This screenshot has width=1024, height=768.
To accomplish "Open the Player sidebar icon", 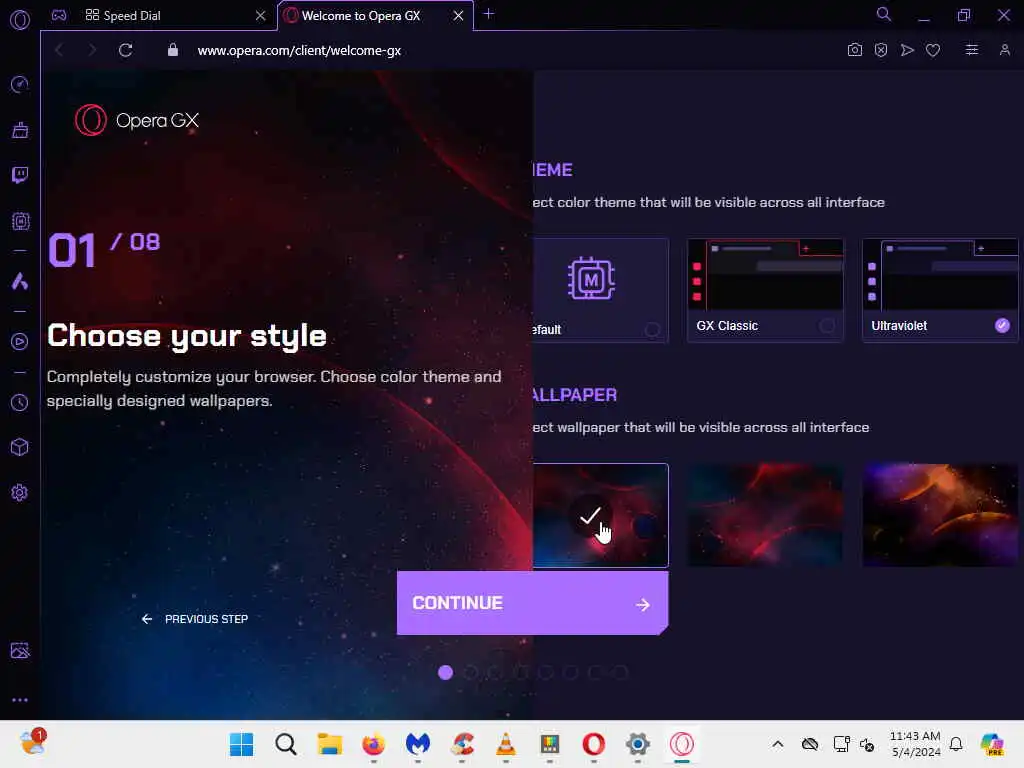I will (x=20, y=342).
